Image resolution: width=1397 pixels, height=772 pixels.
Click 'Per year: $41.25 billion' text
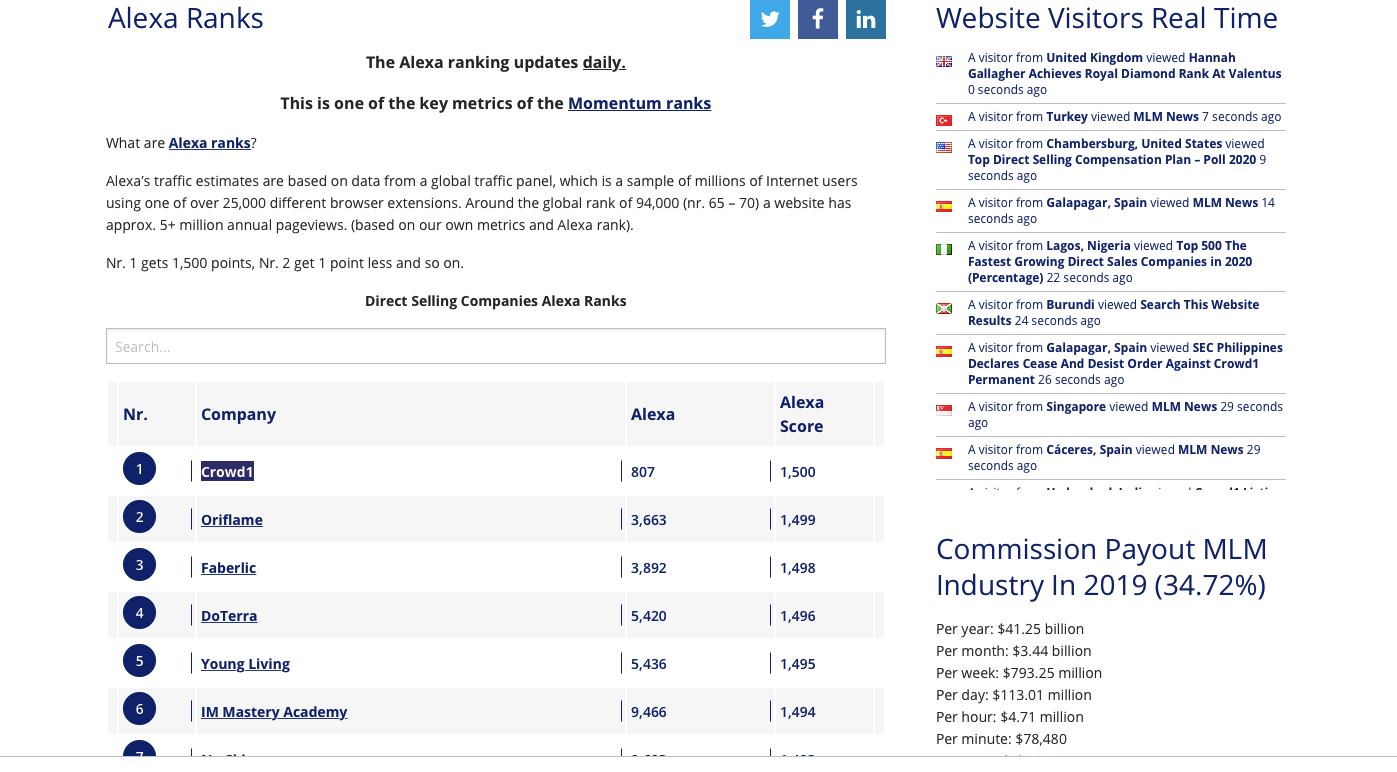click(1010, 629)
